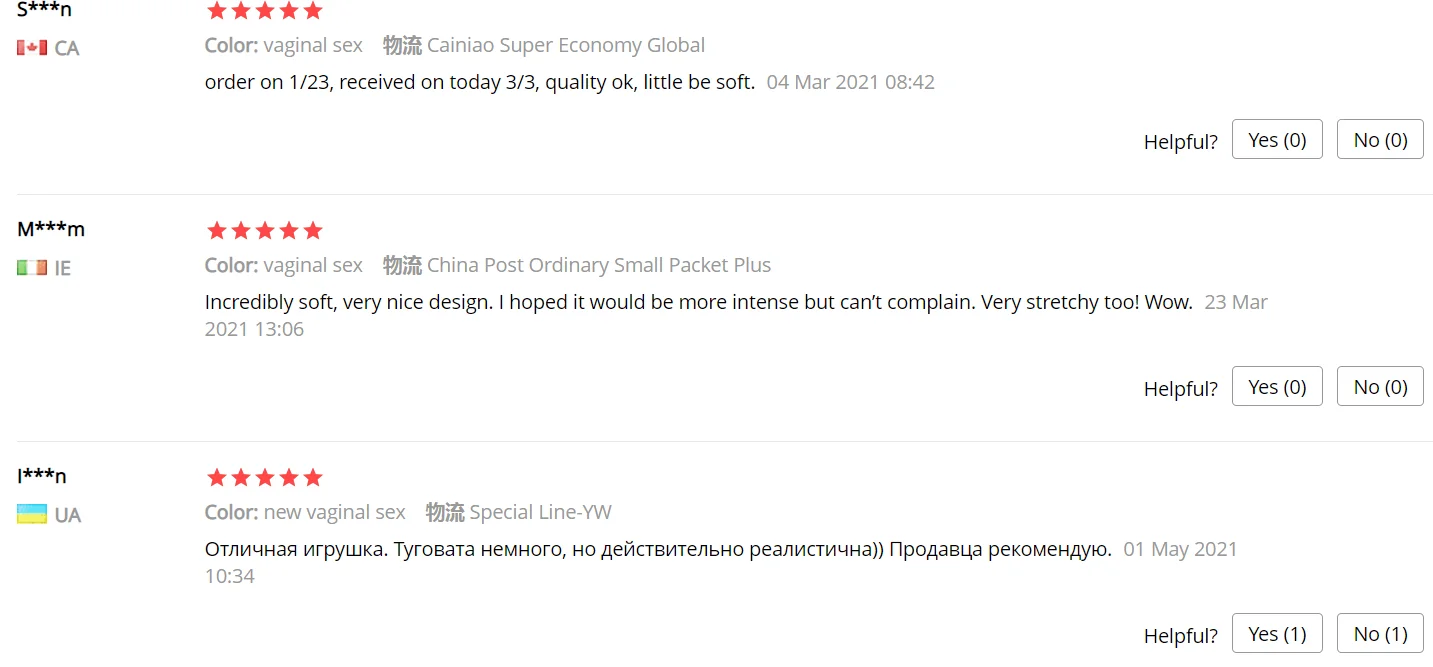Screen dimensions: 1433x667
Task: Click the Ukraine flag icon
Action: (x=32, y=515)
